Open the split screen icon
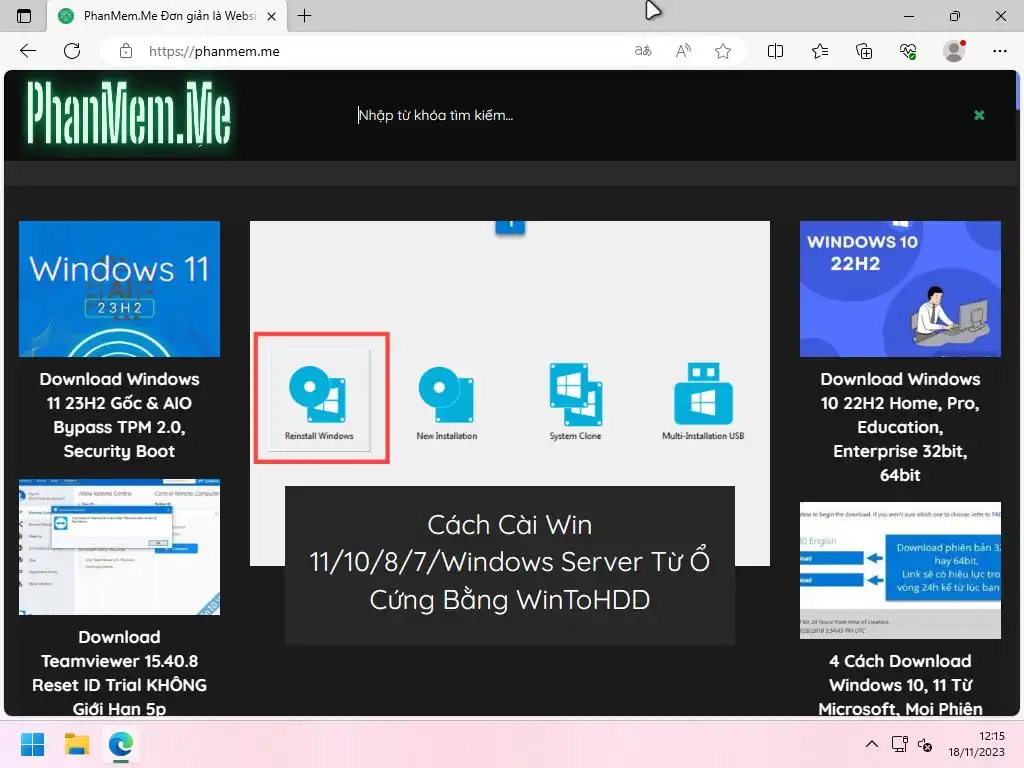1024x768 pixels. (775, 51)
